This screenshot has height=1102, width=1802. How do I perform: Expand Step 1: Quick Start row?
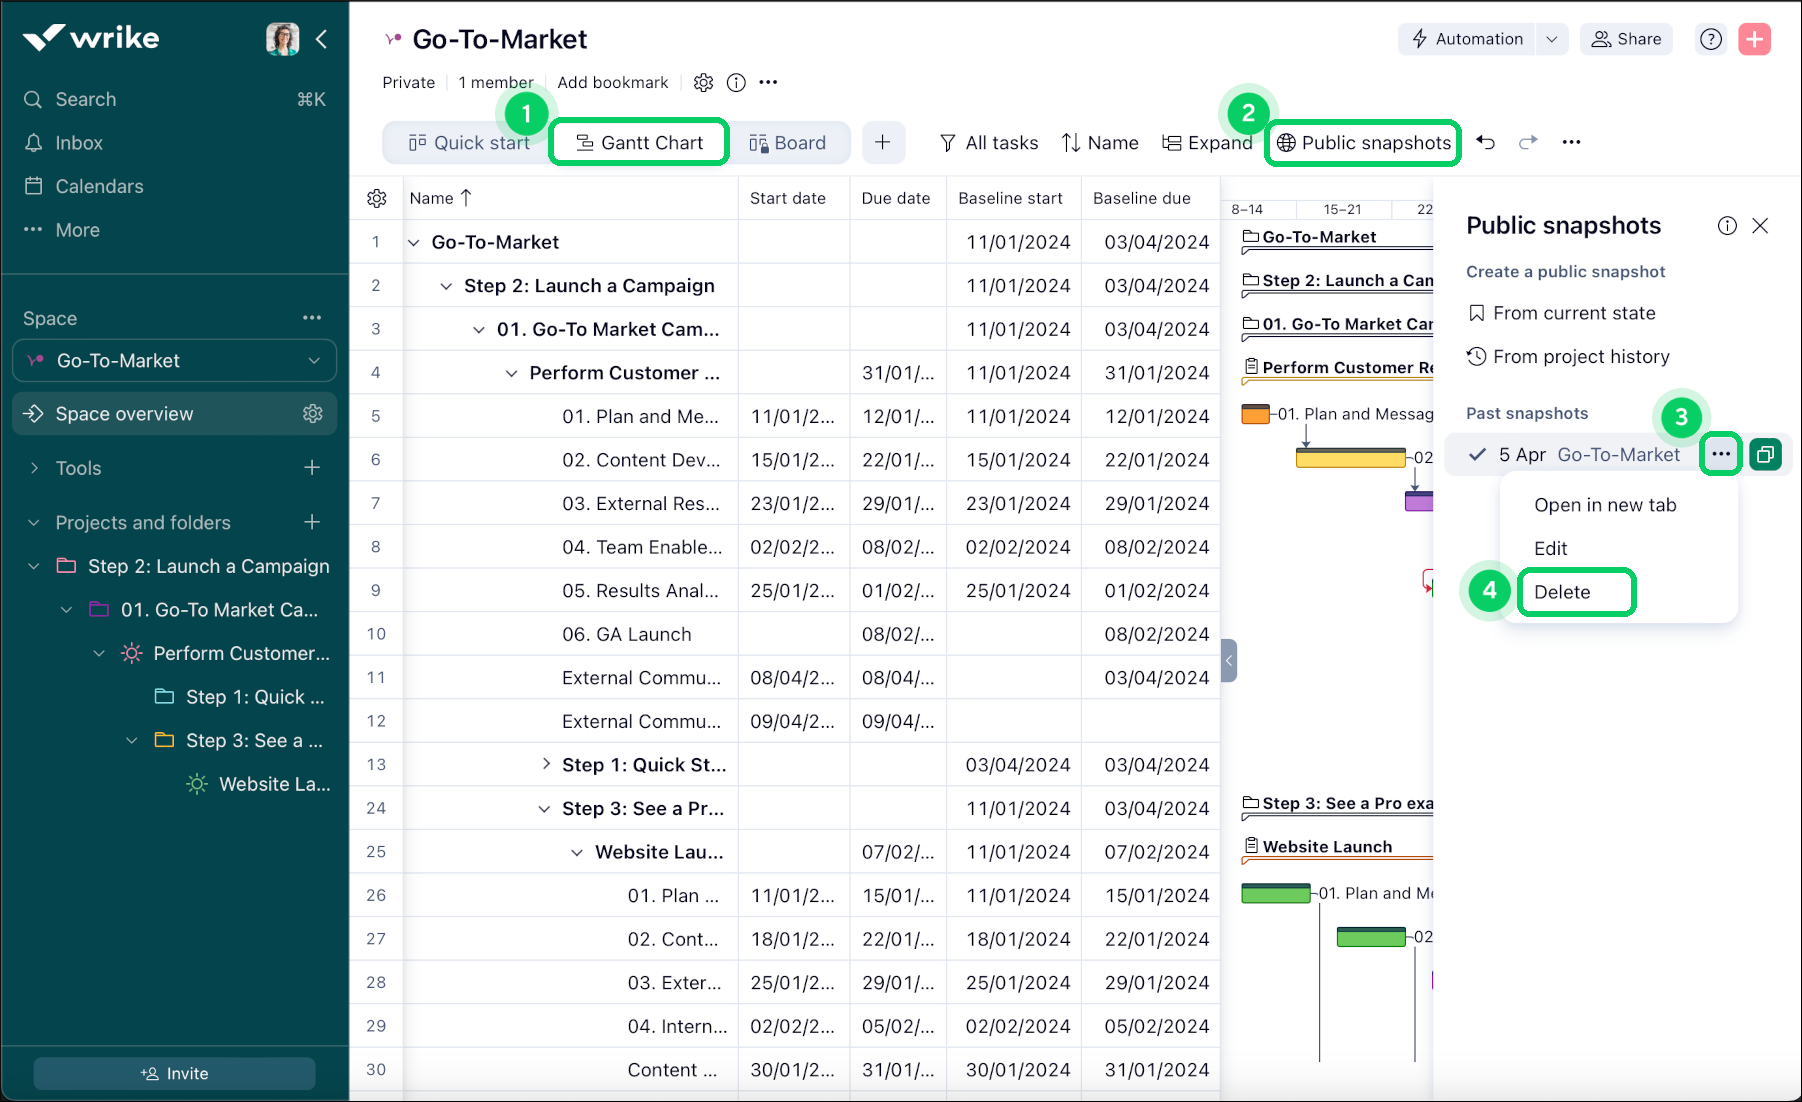[x=546, y=764]
